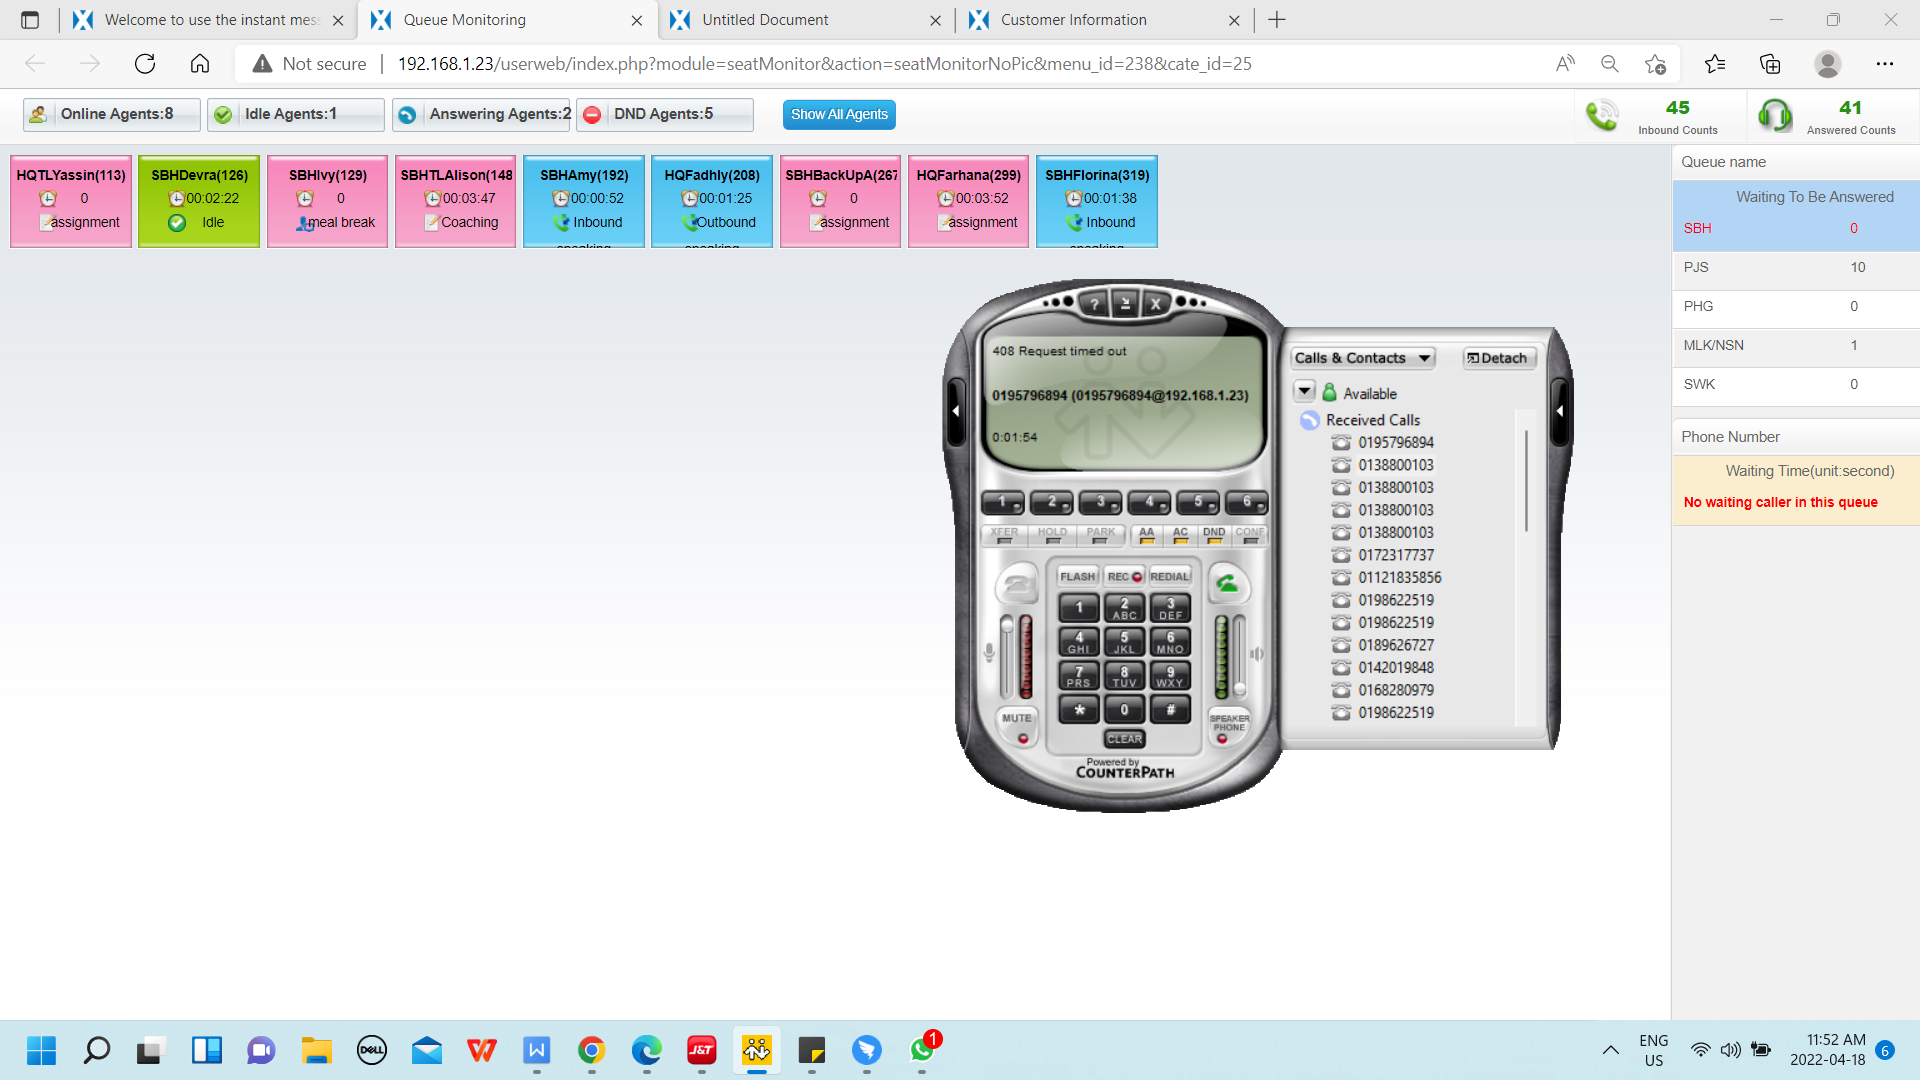
Task: Open the Calls & Contacts dropdown
Action: (x=1362, y=358)
